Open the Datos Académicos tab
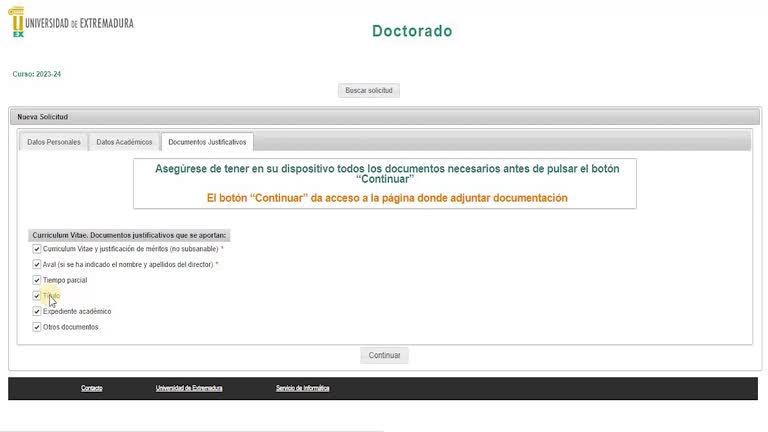 click(x=124, y=142)
